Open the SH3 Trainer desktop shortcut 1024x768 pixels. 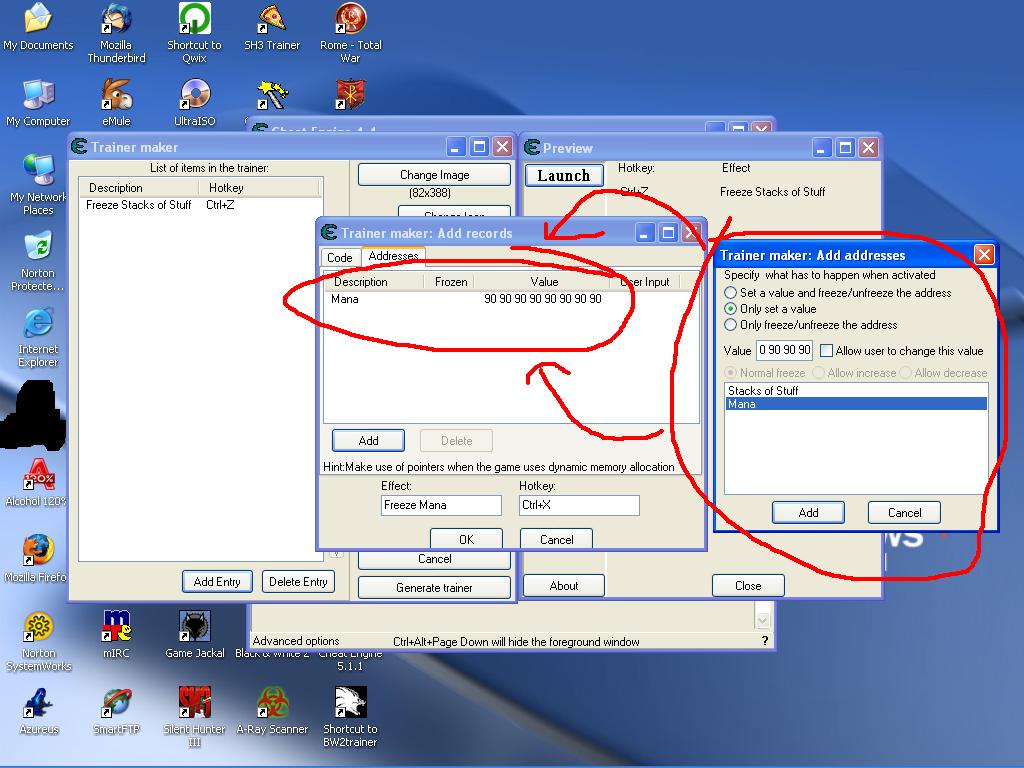click(x=272, y=20)
